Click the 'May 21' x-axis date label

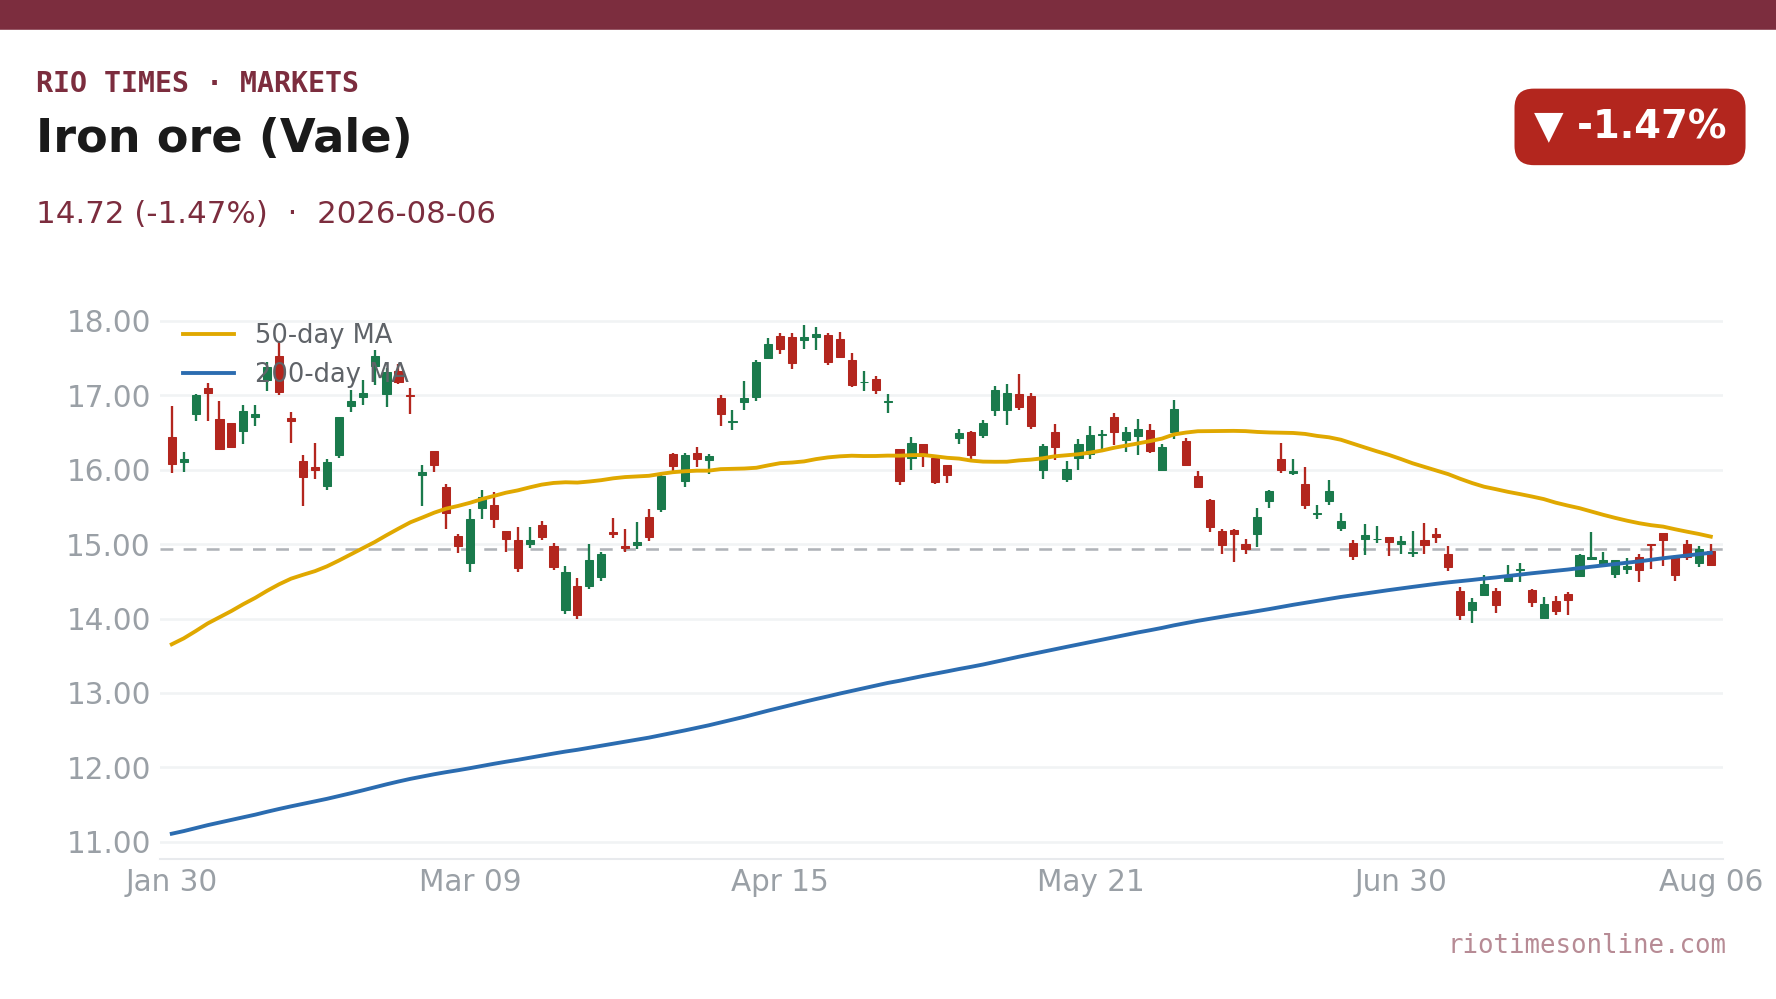(x=1090, y=882)
